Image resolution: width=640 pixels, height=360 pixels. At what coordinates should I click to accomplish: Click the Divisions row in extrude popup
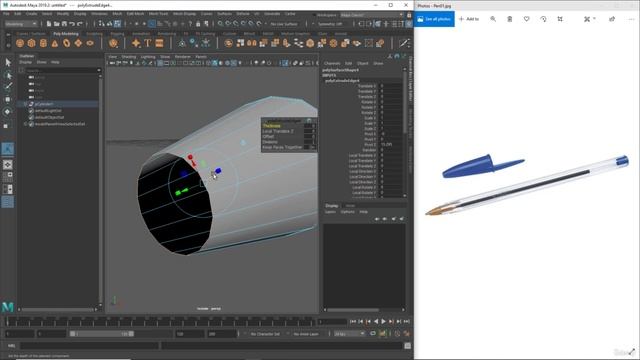[289, 142]
